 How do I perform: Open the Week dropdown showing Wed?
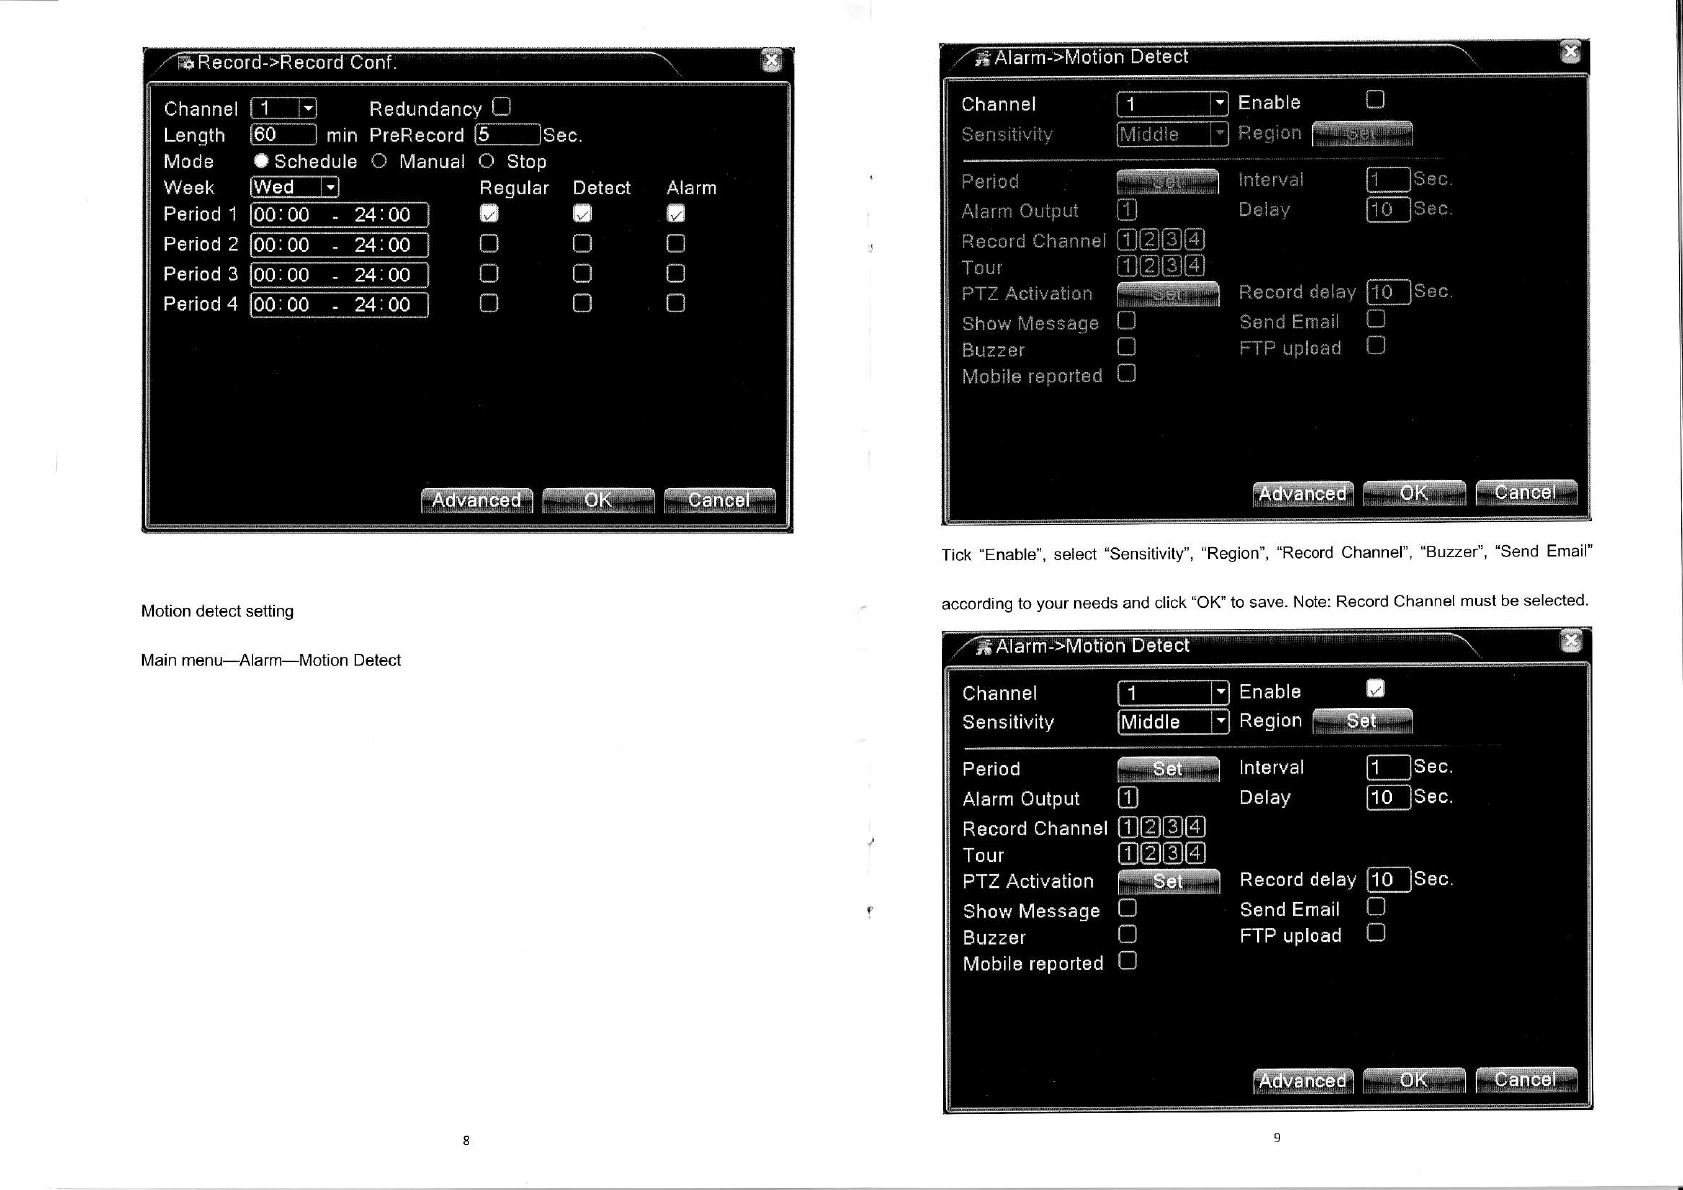pos(330,187)
